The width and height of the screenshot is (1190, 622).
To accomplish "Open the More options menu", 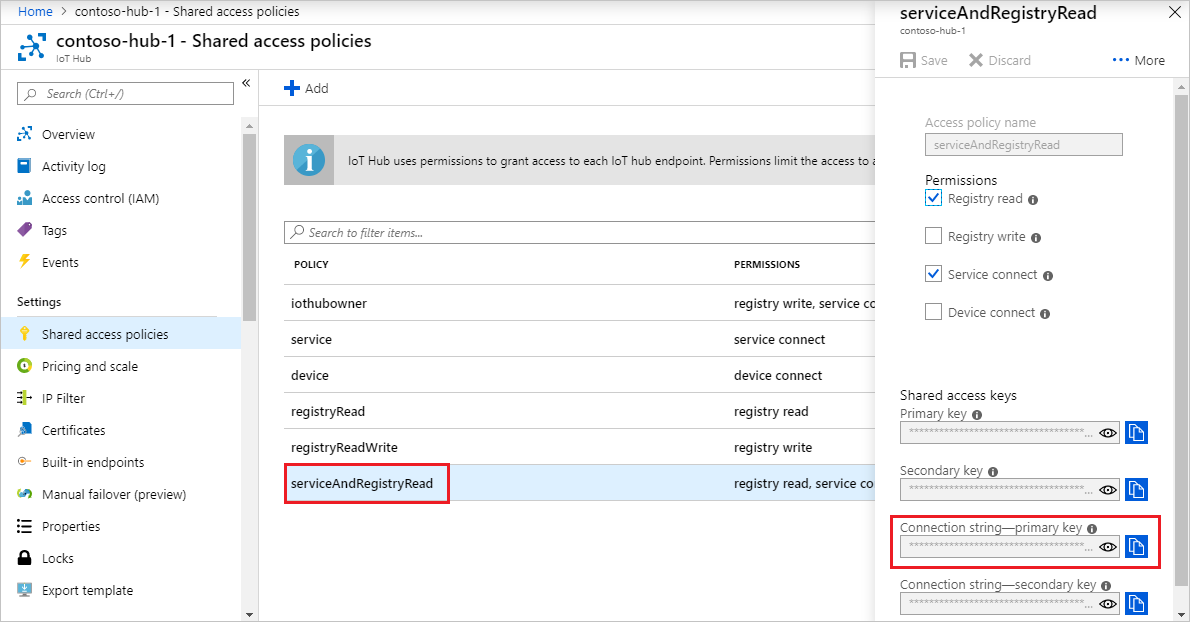I will [1138, 61].
